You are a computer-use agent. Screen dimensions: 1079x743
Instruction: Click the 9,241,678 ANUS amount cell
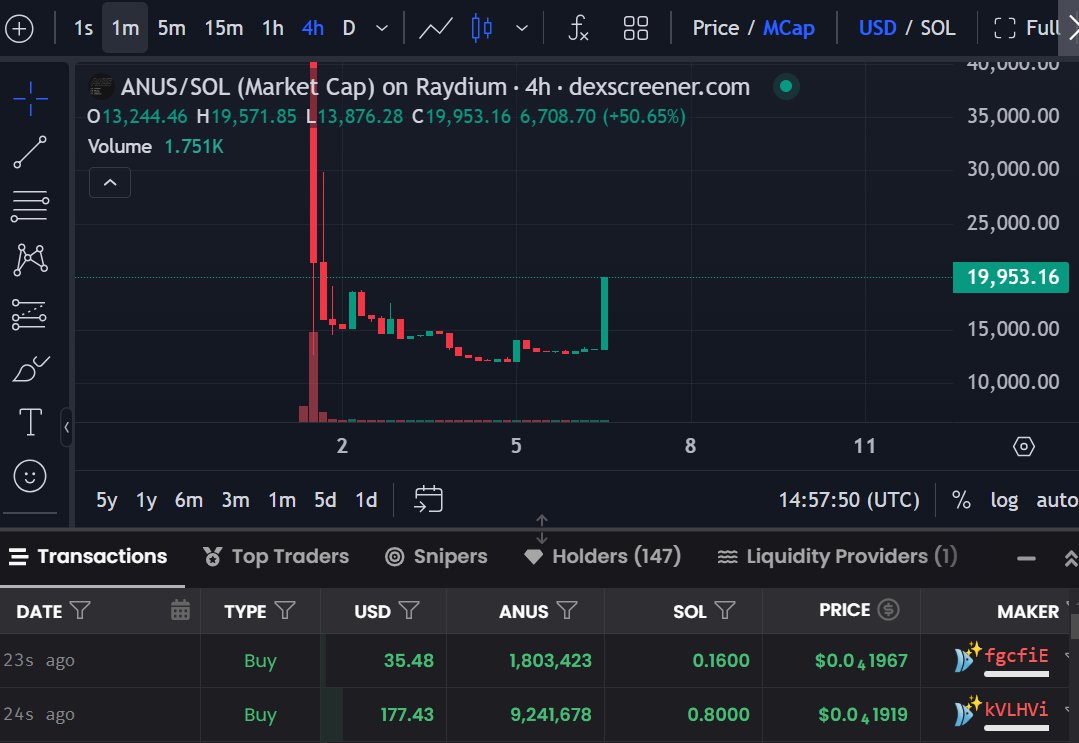tap(551, 715)
